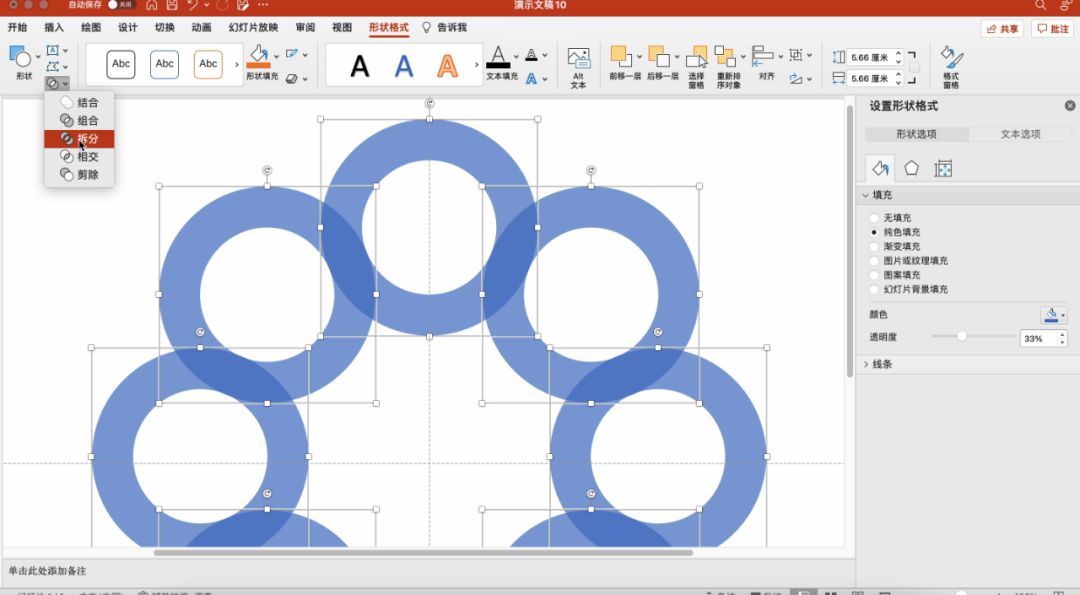
Task: Select the 图案填充 radio option
Action: pyautogui.click(x=874, y=275)
